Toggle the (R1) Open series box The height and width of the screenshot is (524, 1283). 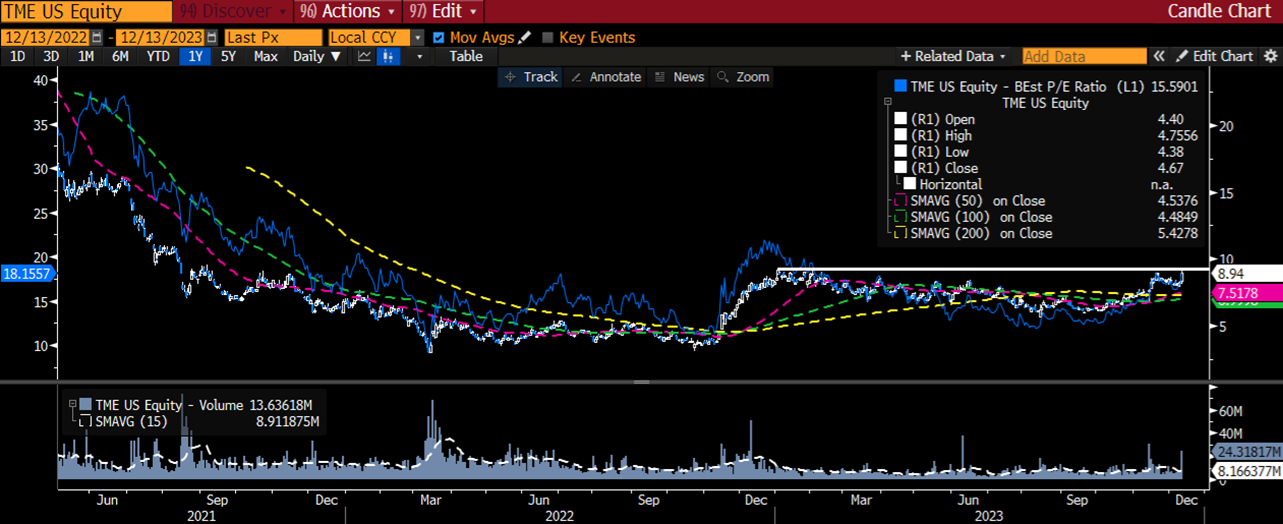[901, 119]
